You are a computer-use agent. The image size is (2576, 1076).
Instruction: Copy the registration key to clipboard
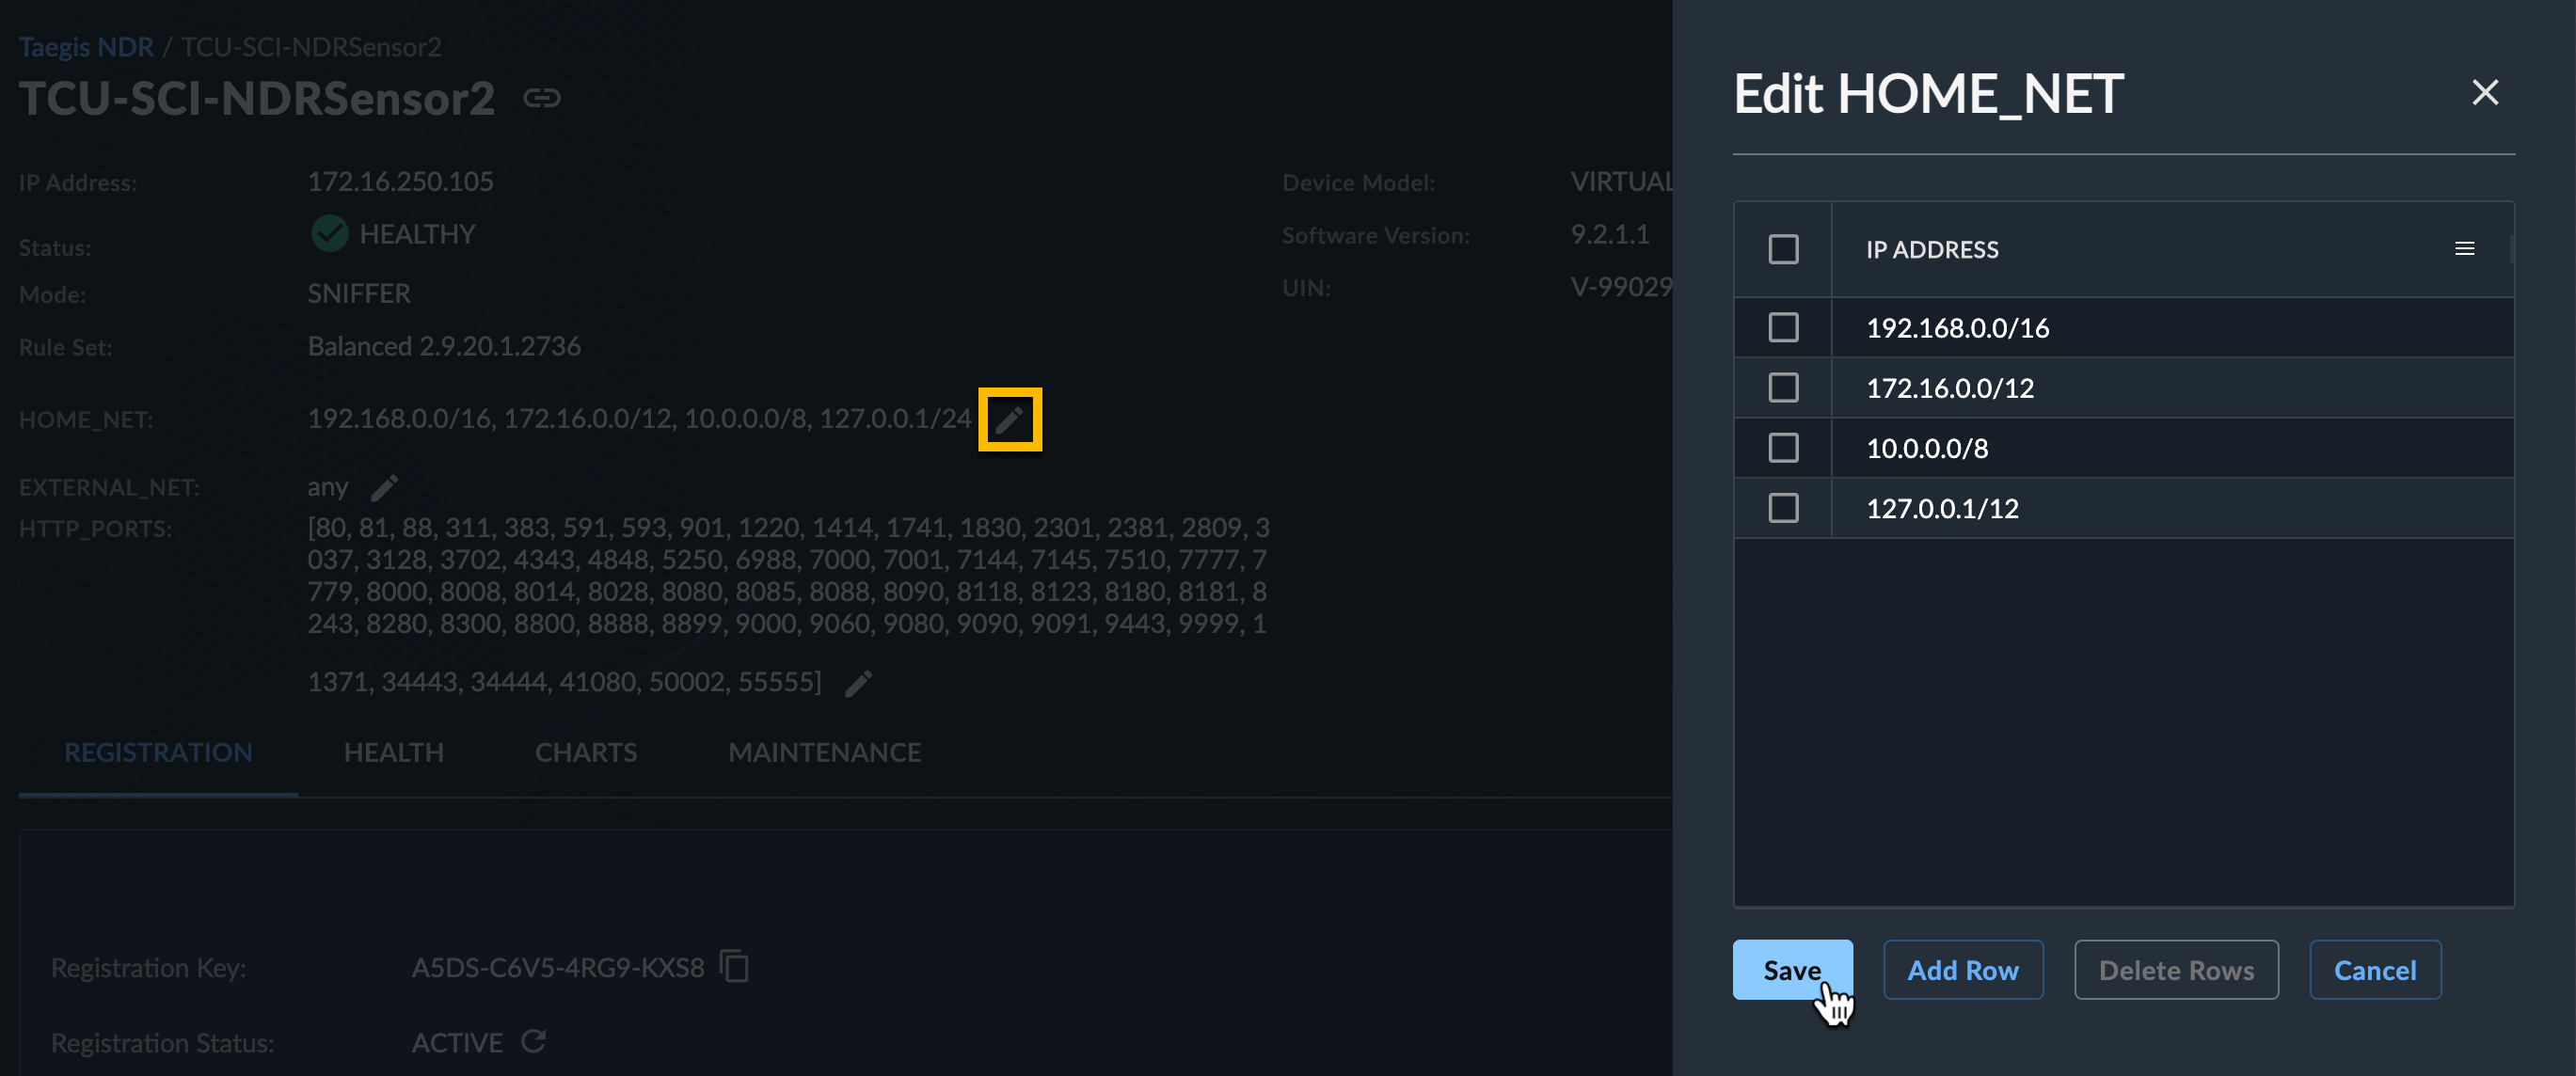(734, 966)
